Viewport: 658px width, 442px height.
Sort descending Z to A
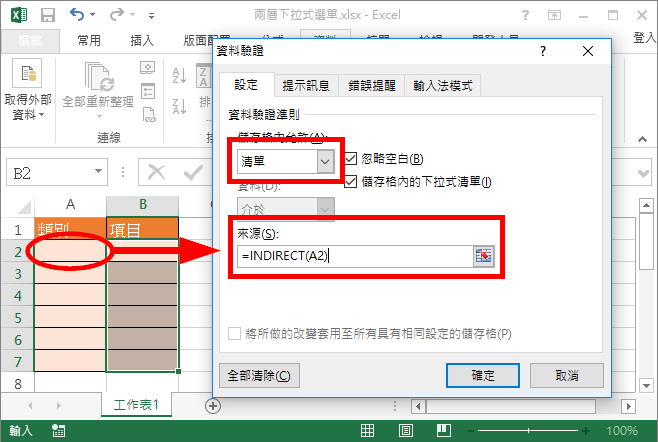[x=180, y=106]
